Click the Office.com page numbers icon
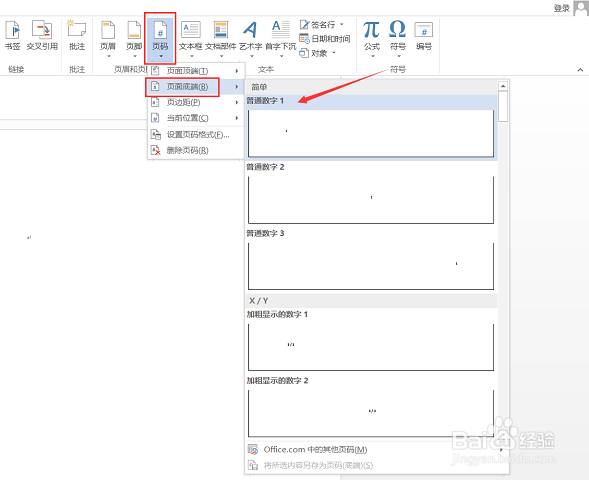The image size is (589, 480). pyautogui.click(x=253, y=449)
